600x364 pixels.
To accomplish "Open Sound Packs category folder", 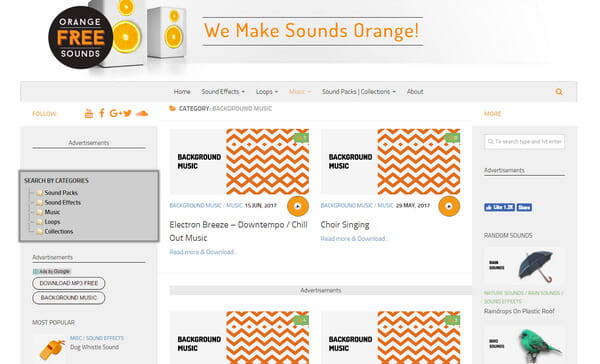I will (61, 193).
